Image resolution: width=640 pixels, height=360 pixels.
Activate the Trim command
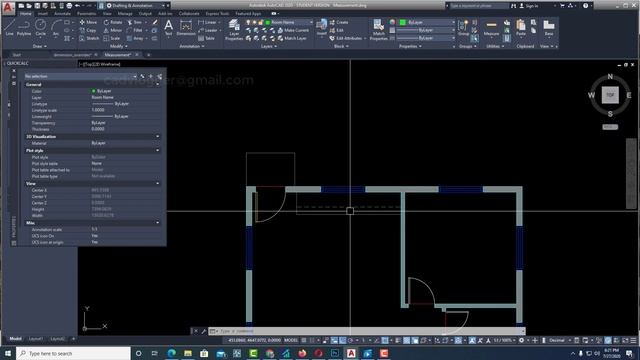135,22
